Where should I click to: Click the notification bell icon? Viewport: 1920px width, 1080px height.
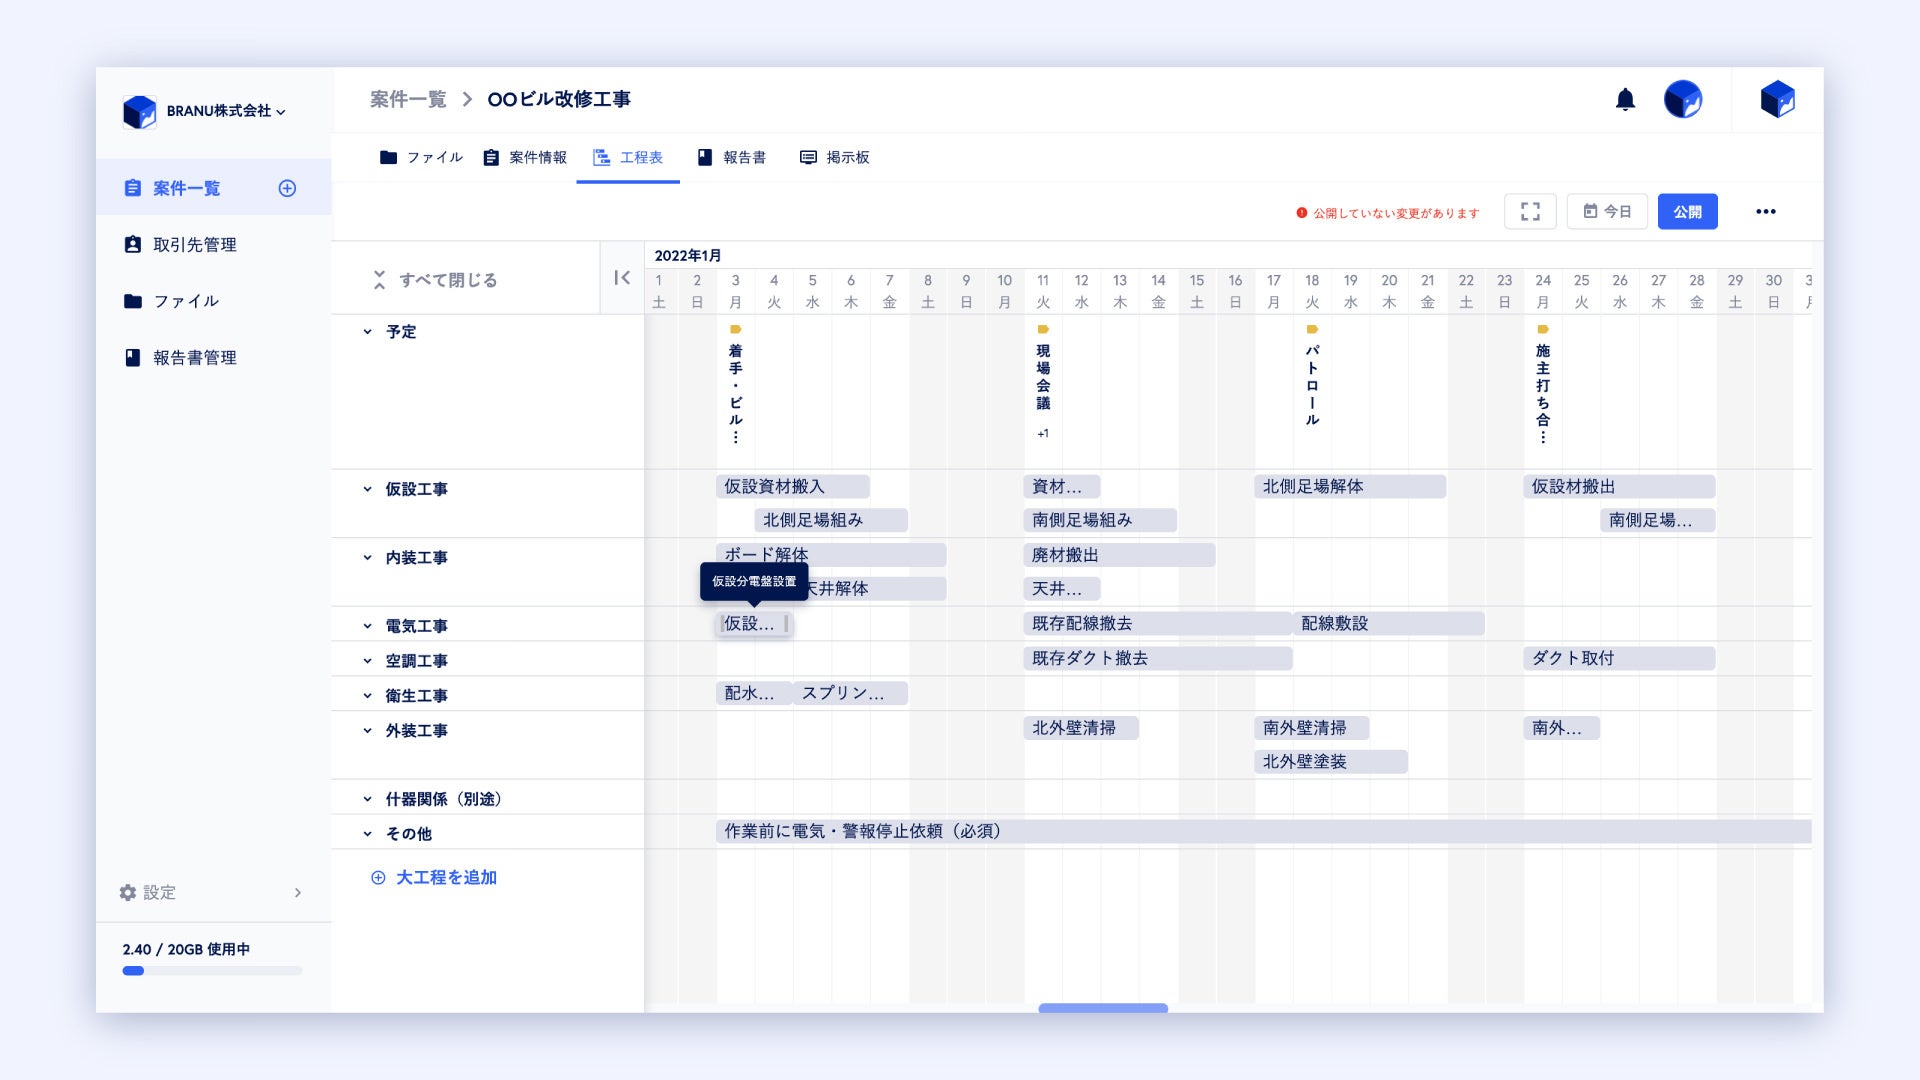[1625, 99]
